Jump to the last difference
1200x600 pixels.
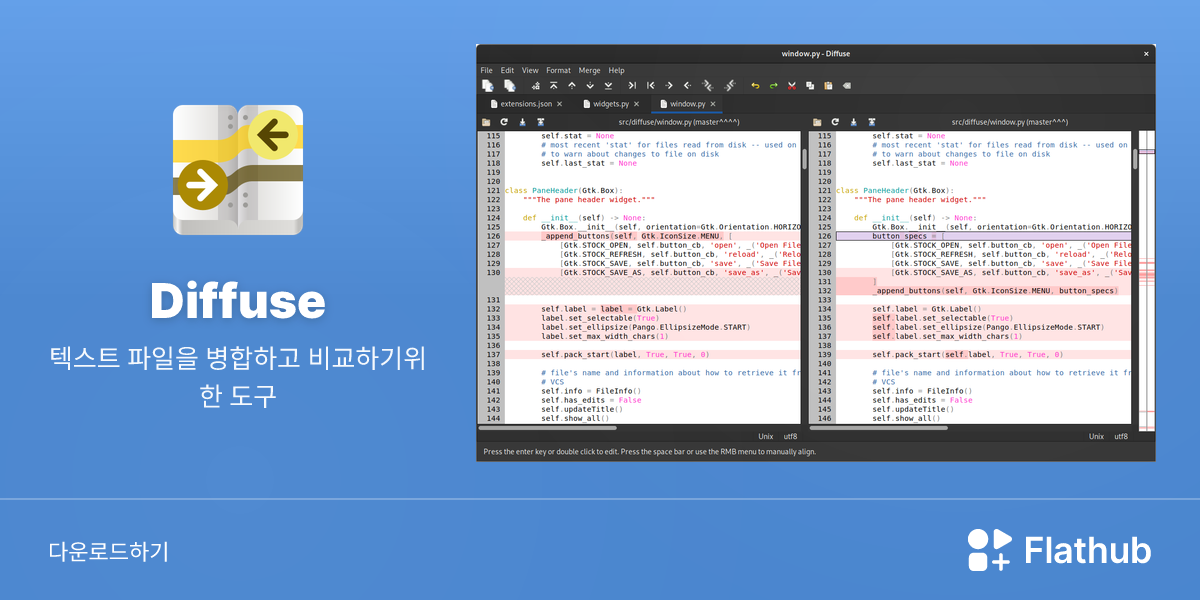(x=608, y=86)
